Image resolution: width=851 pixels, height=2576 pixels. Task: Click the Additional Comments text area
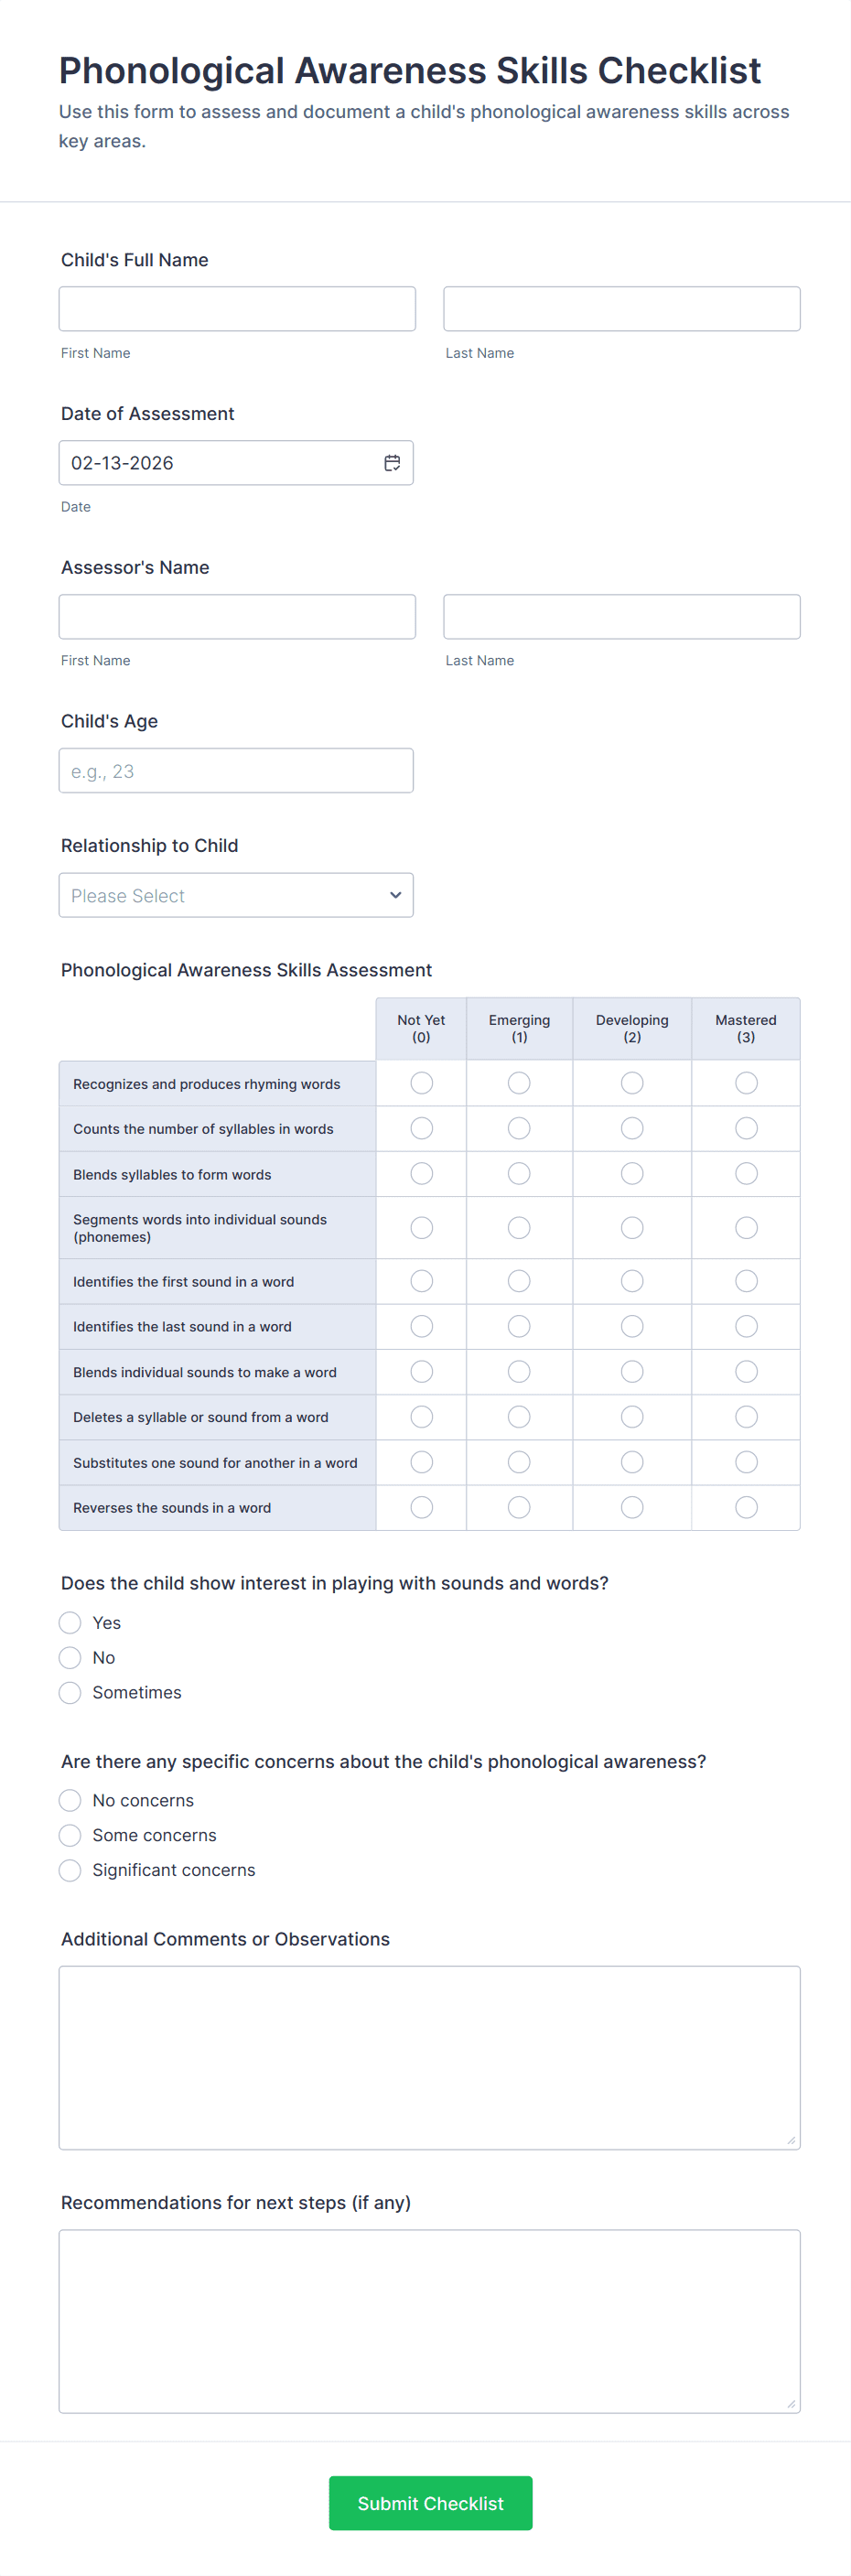tap(429, 2057)
